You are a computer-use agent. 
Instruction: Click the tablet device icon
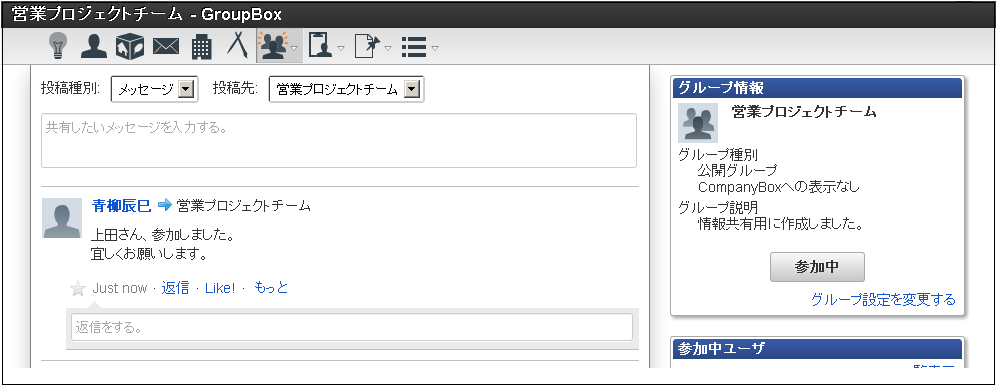[x=320, y=46]
